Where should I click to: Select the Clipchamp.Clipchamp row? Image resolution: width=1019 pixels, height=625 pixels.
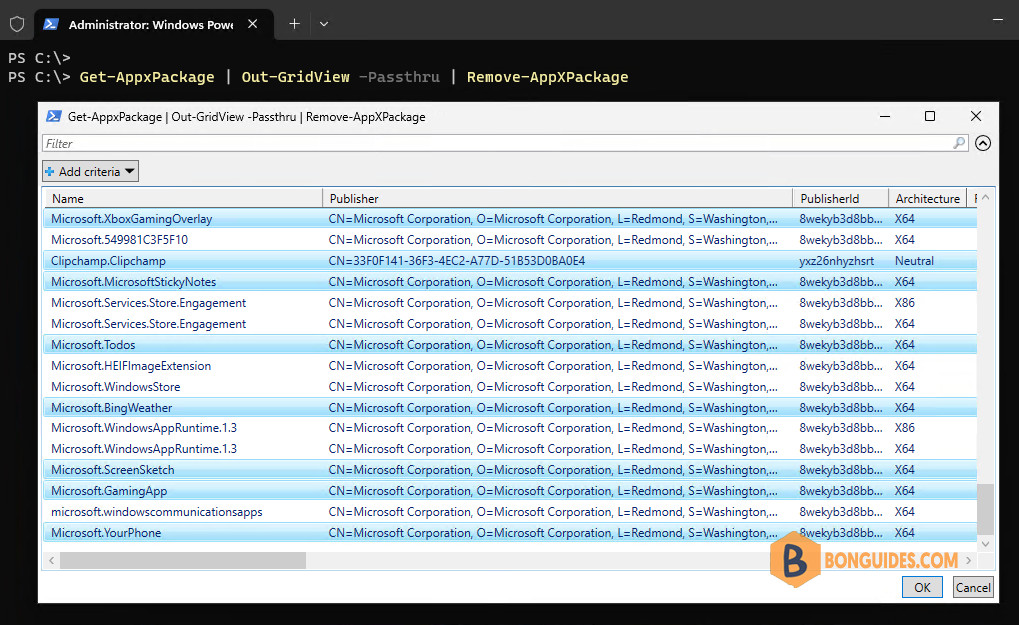click(510, 261)
